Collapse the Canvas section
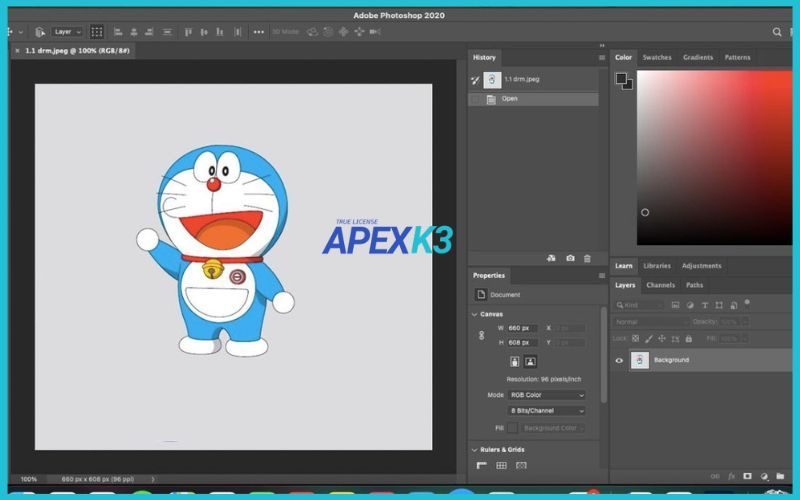The width and height of the screenshot is (800, 500). point(474,314)
